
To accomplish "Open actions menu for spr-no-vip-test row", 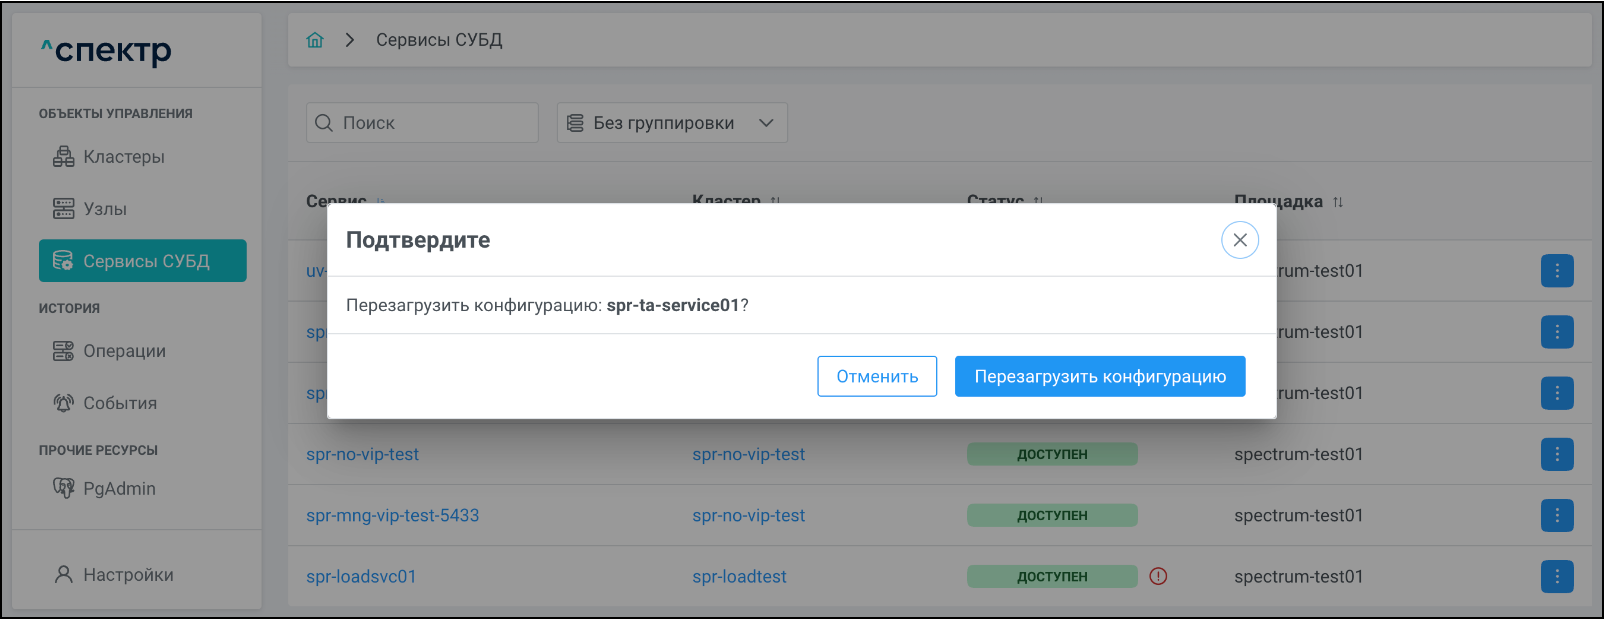I will point(1556,454).
